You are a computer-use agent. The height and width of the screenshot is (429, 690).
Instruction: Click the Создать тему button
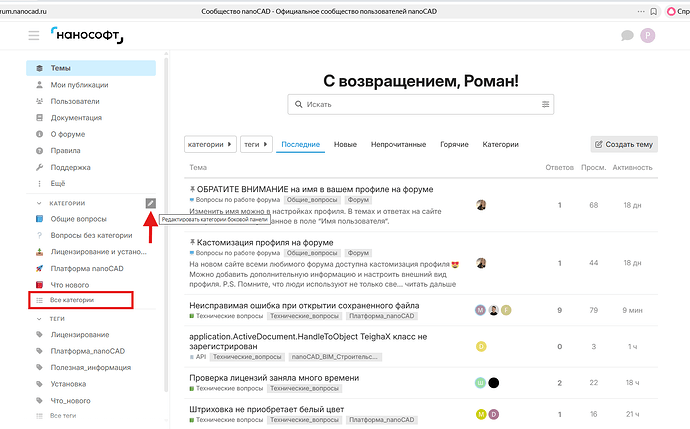pyautogui.click(x=624, y=144)
